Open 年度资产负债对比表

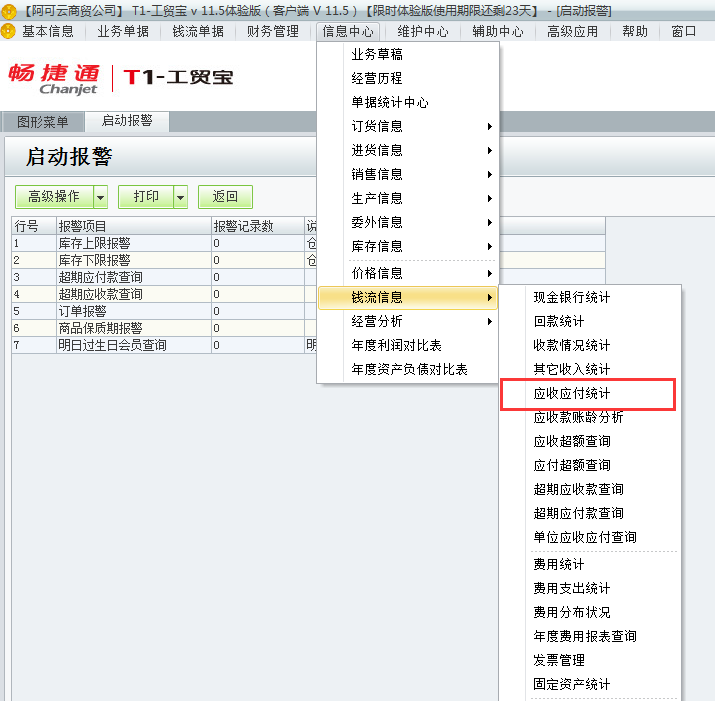tap(408, 369)
